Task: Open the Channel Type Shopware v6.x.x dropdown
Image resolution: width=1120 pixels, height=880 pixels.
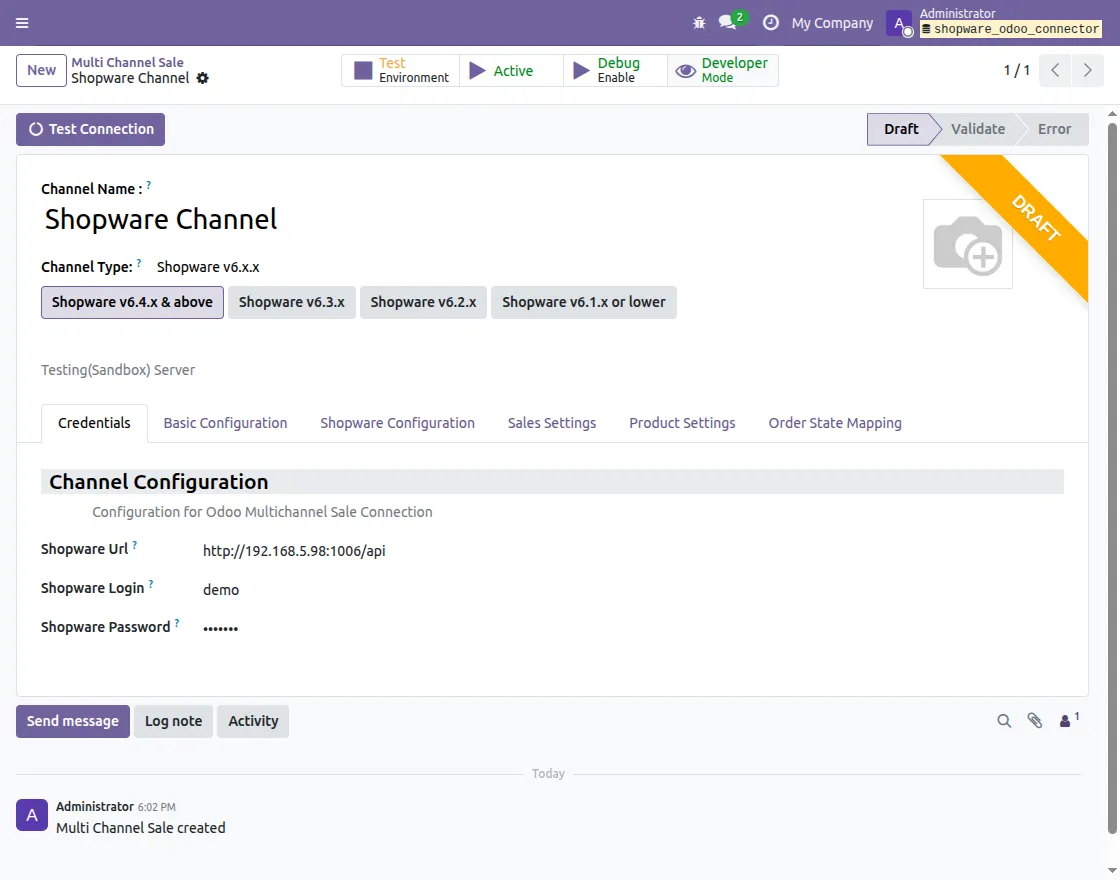Action: [208, 267]
